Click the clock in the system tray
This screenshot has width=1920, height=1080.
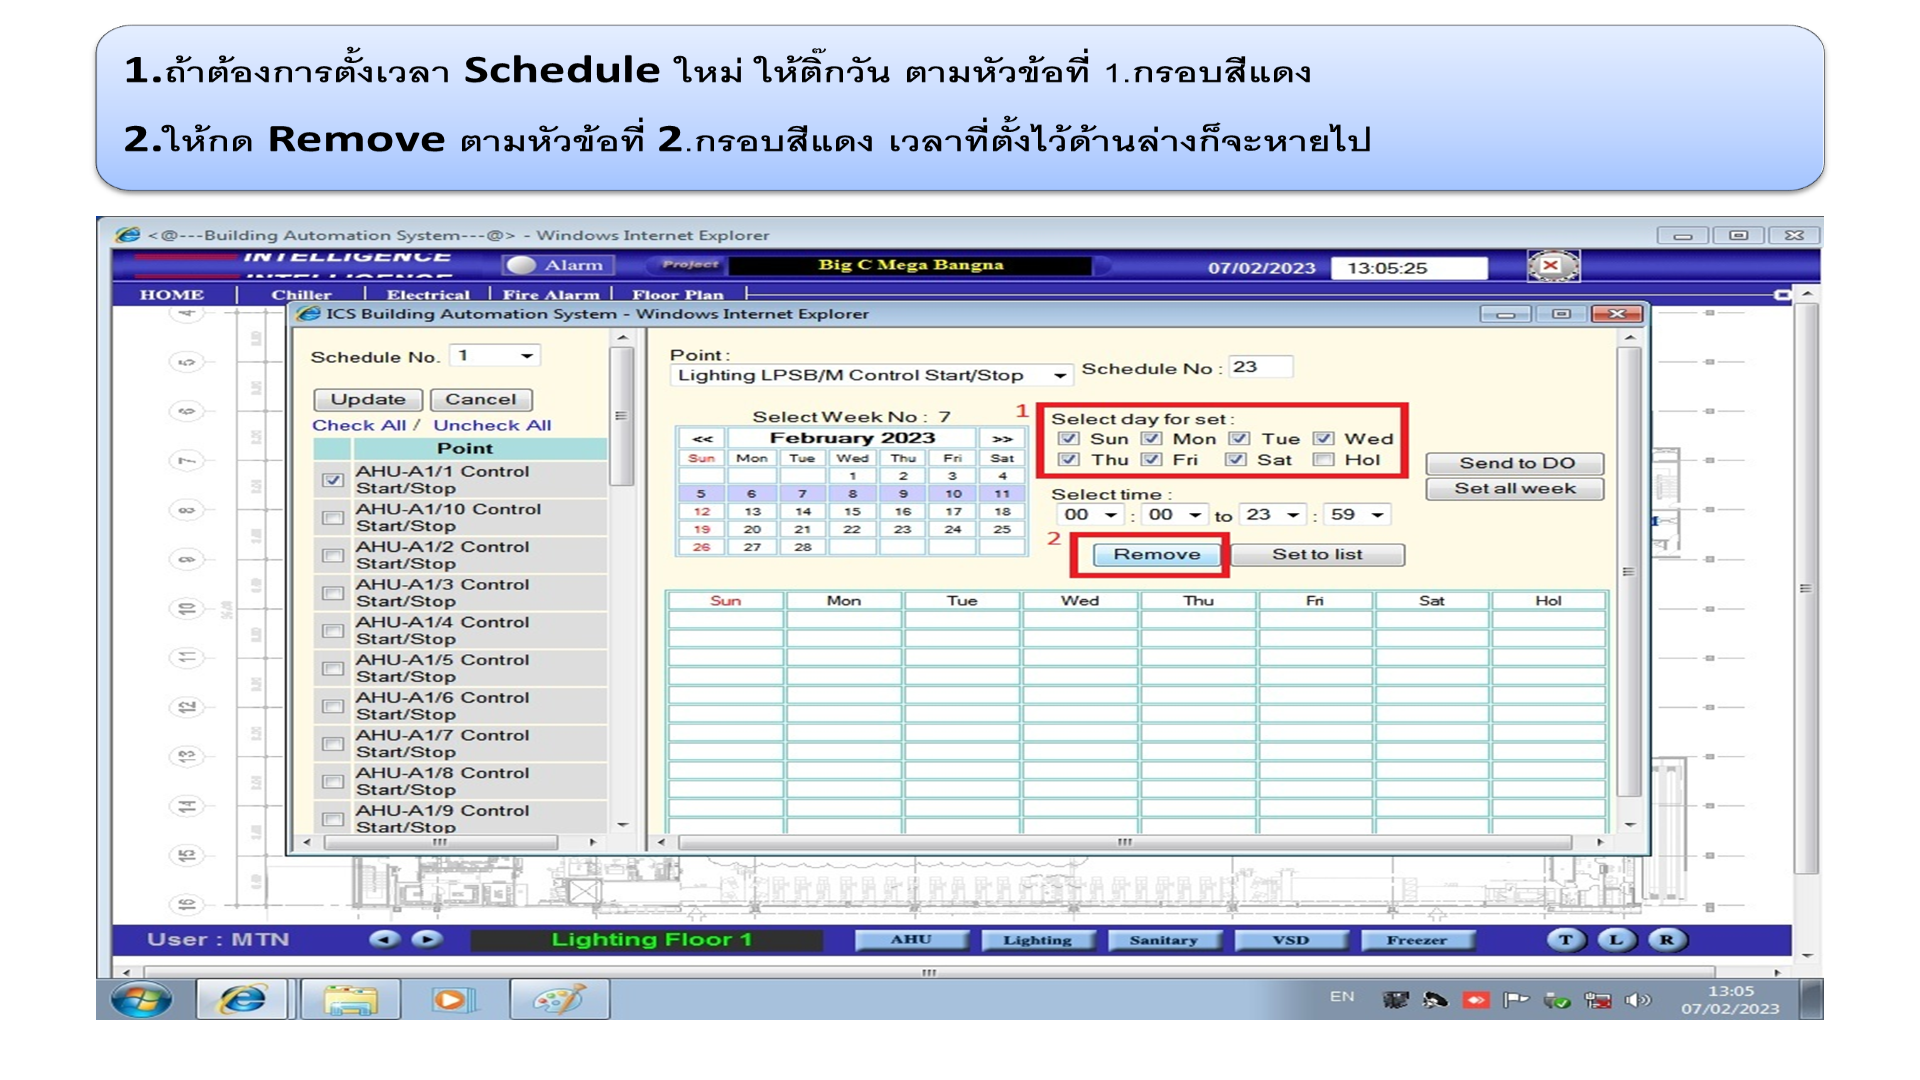pyautogui.click(x=1730, y=1000)
